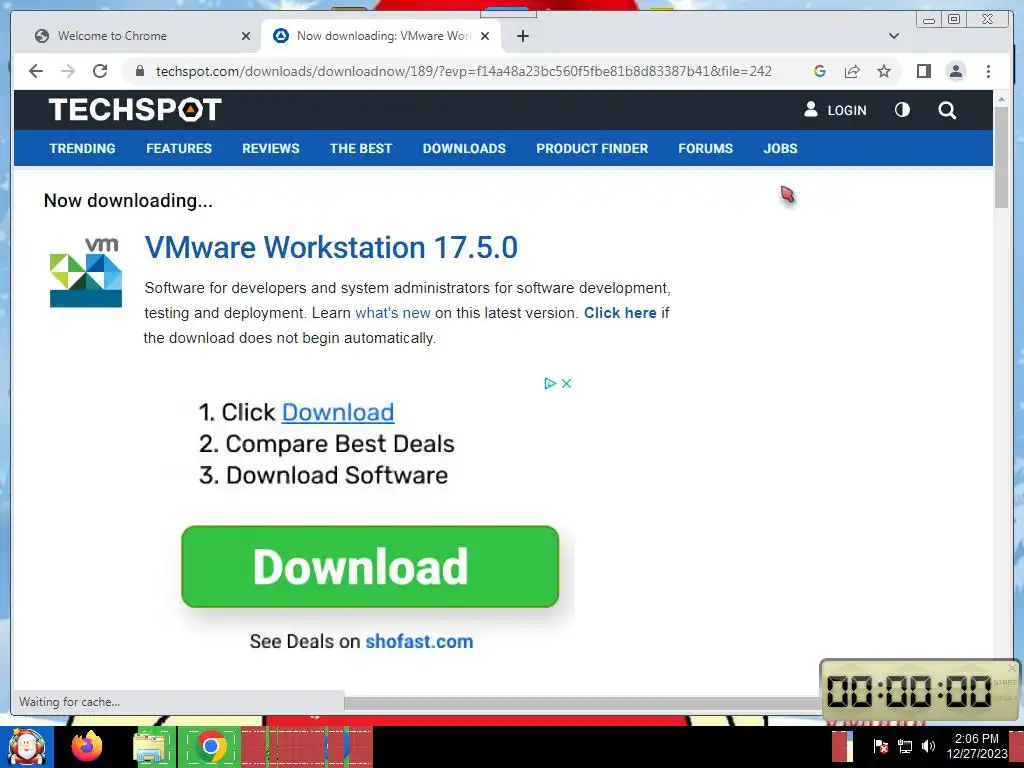The height and width of the screenshot is (768, 1024).
Task: Open the Start menu Santa icon
Action: [27, 746]
